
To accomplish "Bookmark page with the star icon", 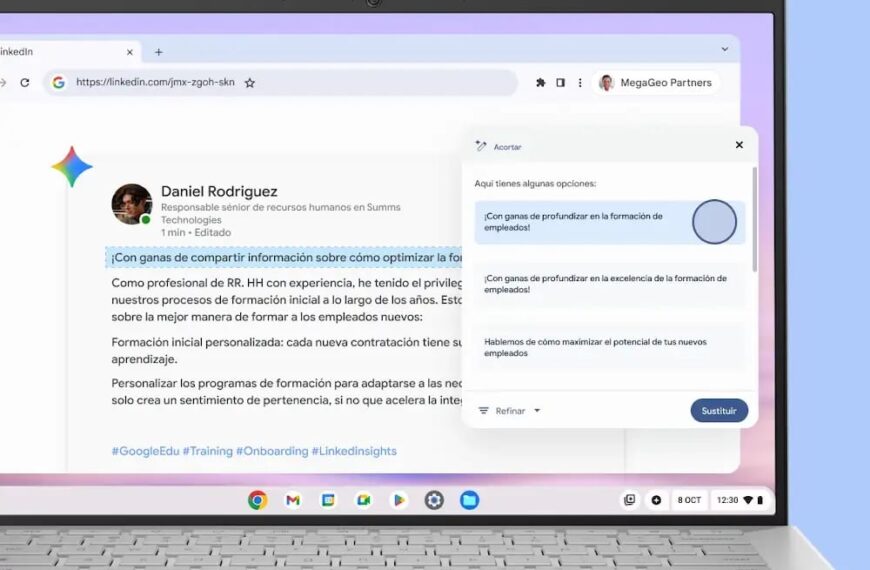I will (250, 83).
